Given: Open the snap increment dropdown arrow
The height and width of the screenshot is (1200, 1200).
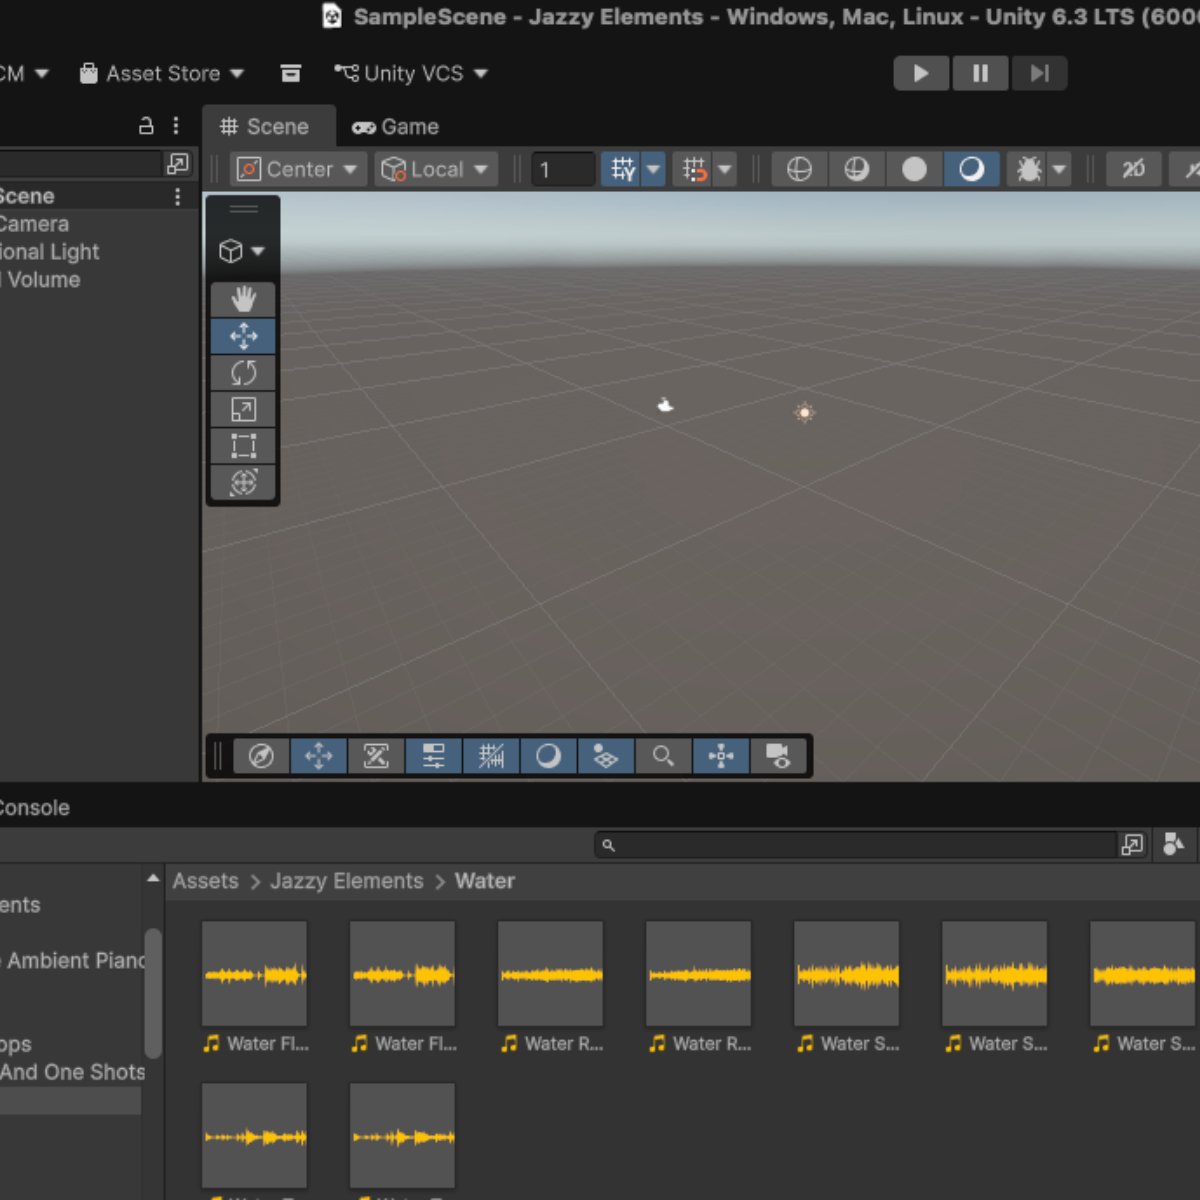Looking at the screenshot, I should point(725,169).
